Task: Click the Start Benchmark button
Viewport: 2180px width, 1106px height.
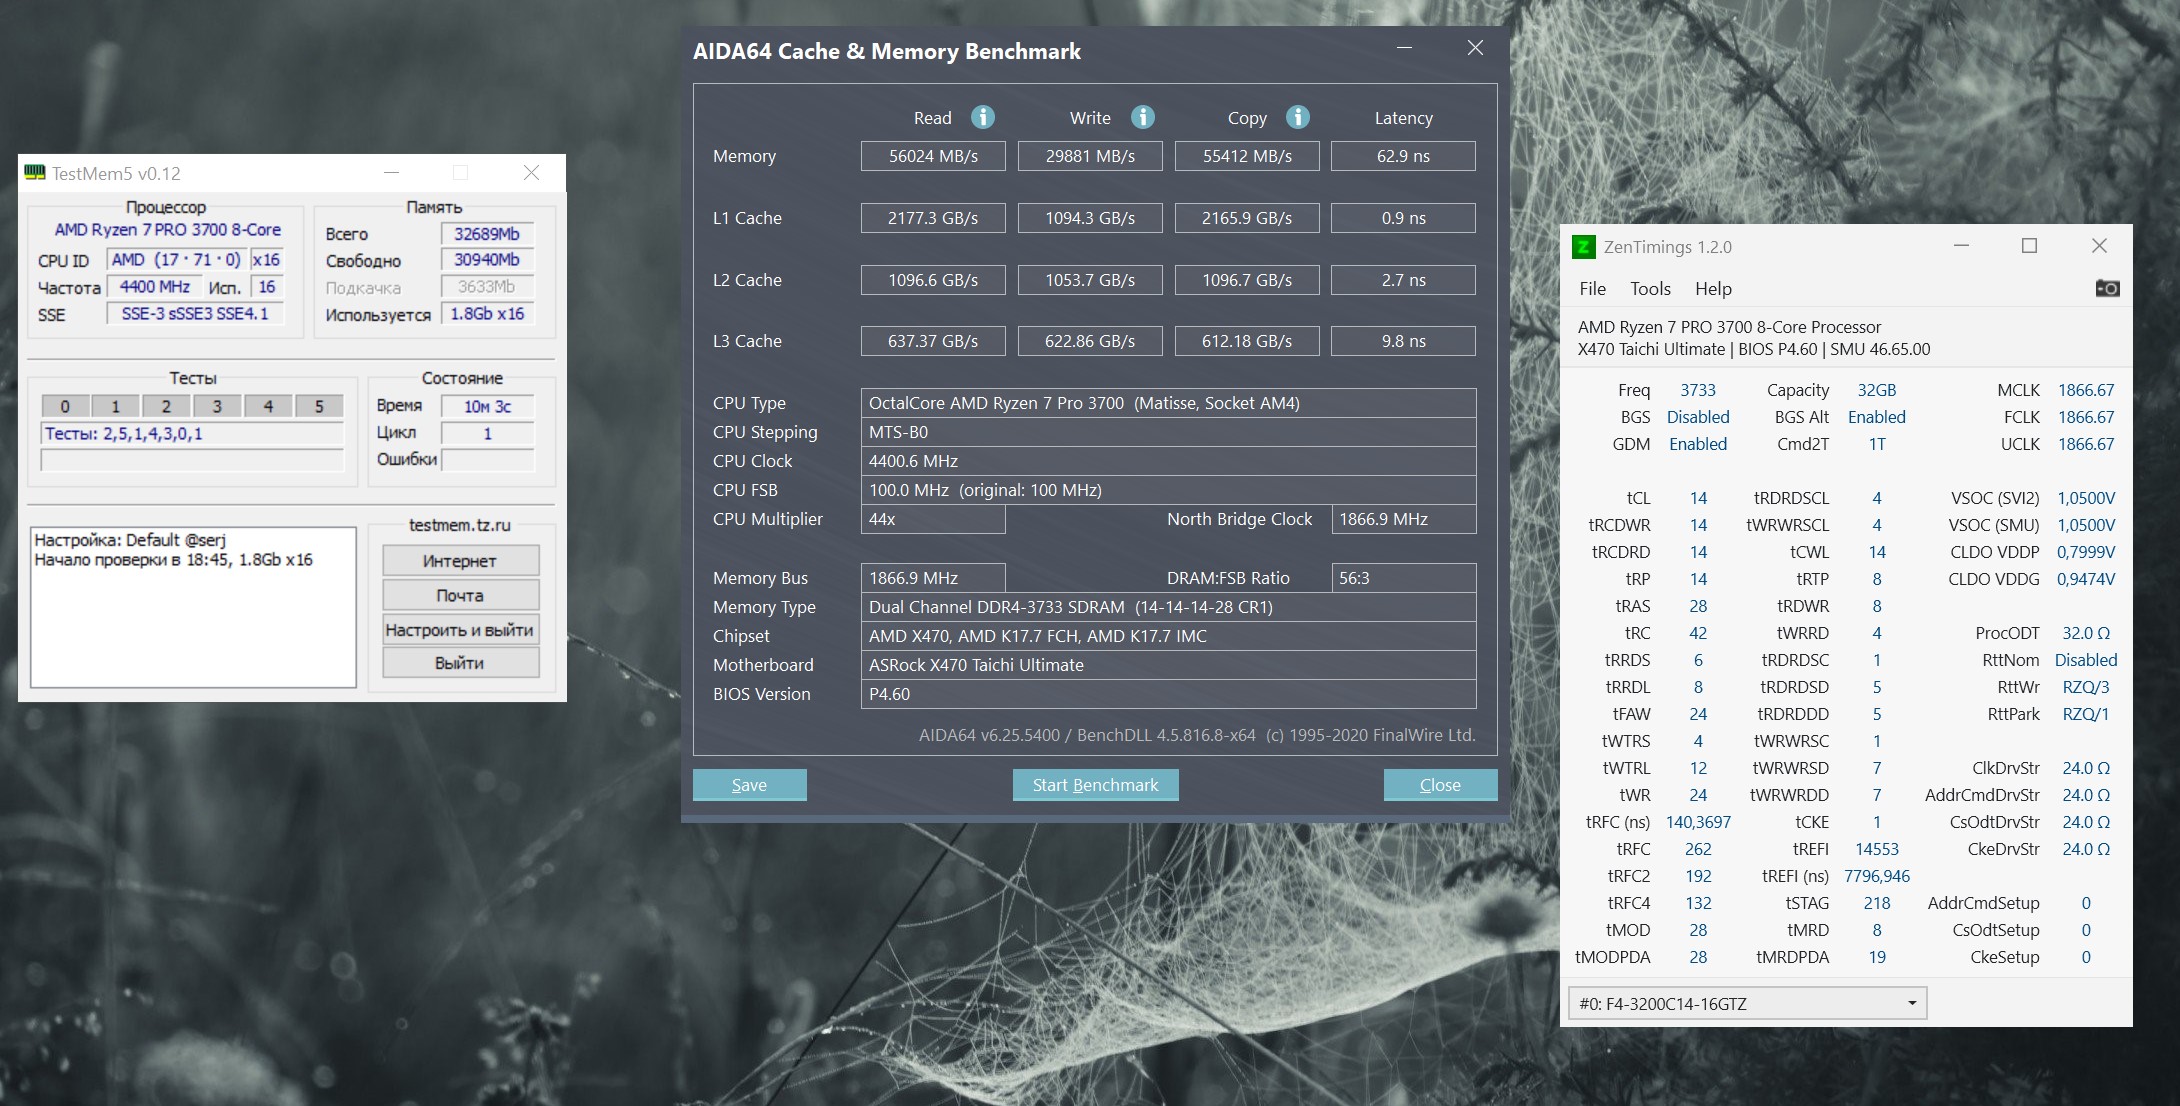Action: (x=1095, y=785)
